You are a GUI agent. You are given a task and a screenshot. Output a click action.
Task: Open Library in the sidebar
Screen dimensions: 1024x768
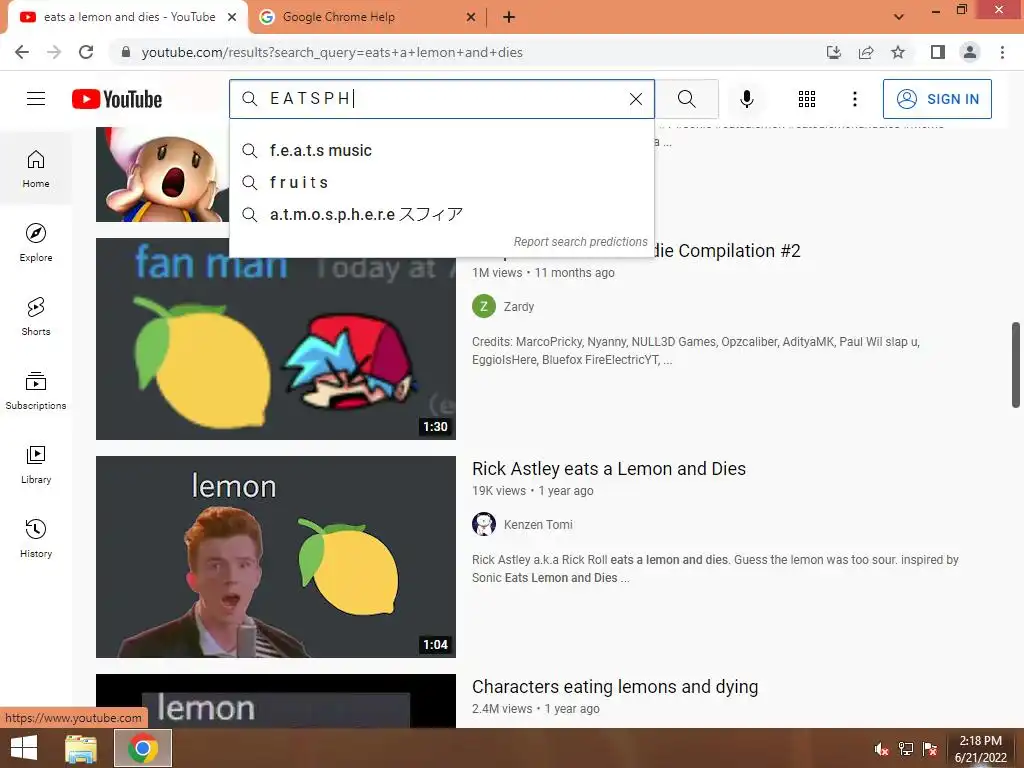pos(36,464)
